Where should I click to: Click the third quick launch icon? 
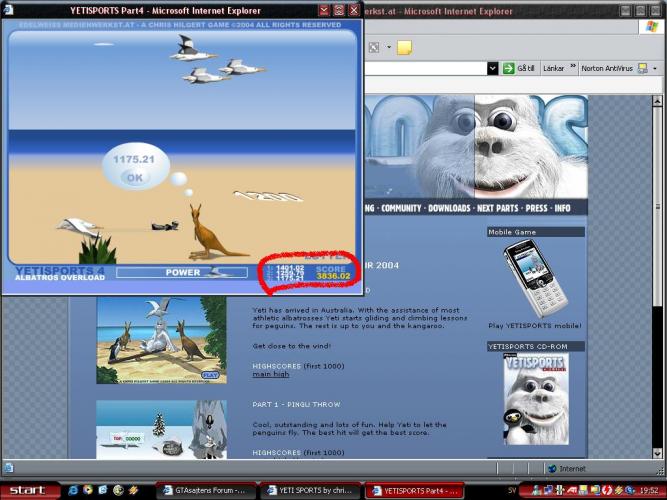click(103, 490)
